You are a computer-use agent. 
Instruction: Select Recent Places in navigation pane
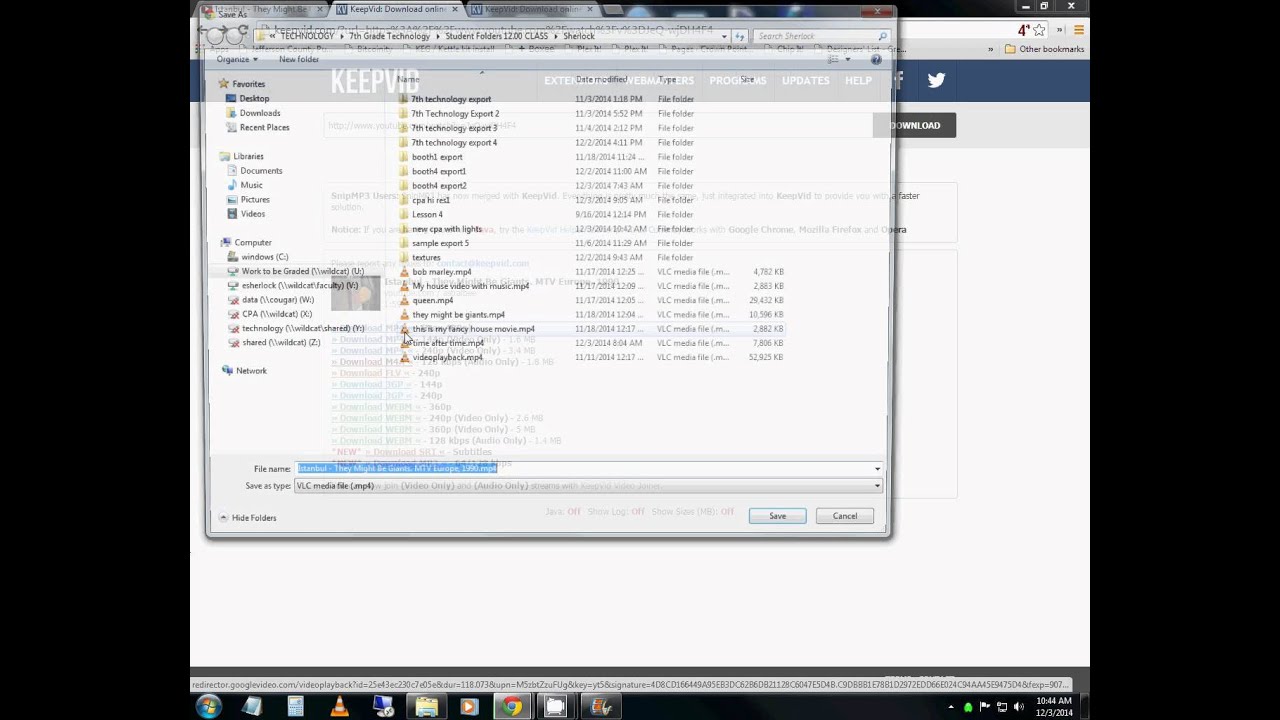point(264,128)
